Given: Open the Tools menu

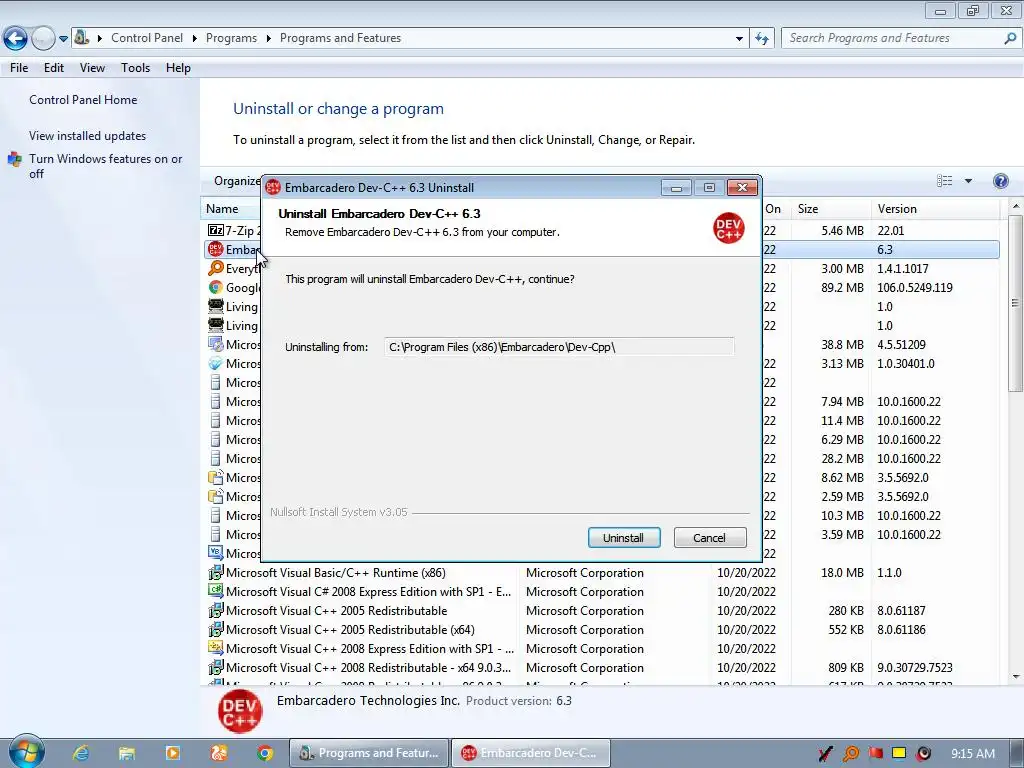Looking at the screenshot, I should (x=135, y=68).
